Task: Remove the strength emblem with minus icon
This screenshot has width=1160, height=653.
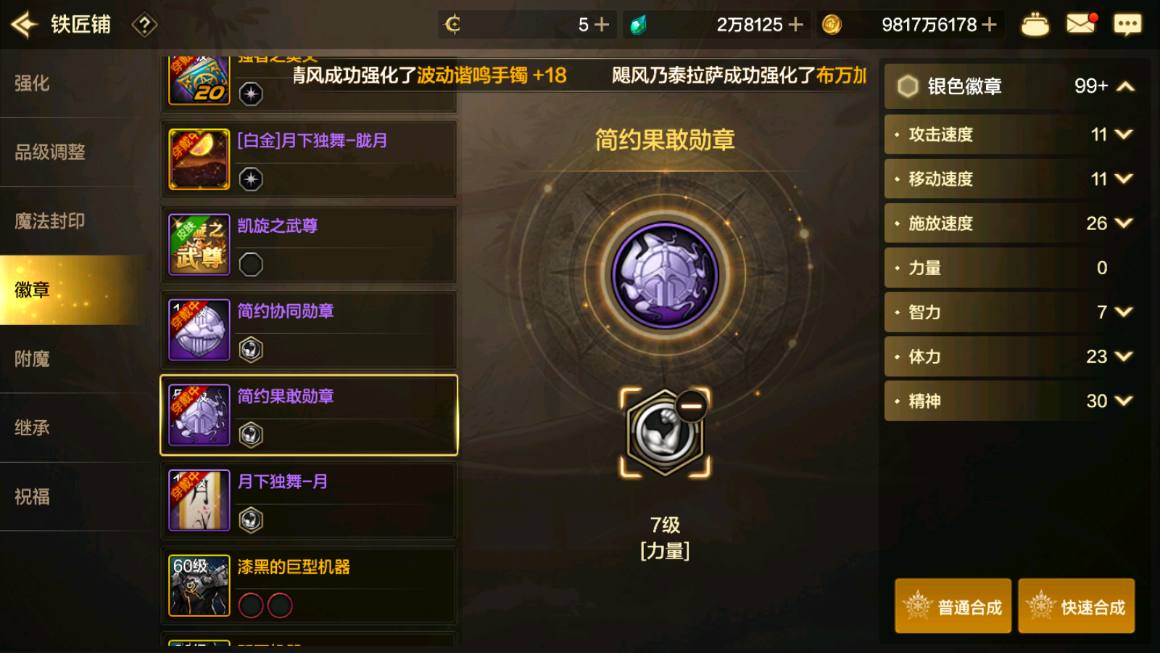Action: (x=691, y=405)
